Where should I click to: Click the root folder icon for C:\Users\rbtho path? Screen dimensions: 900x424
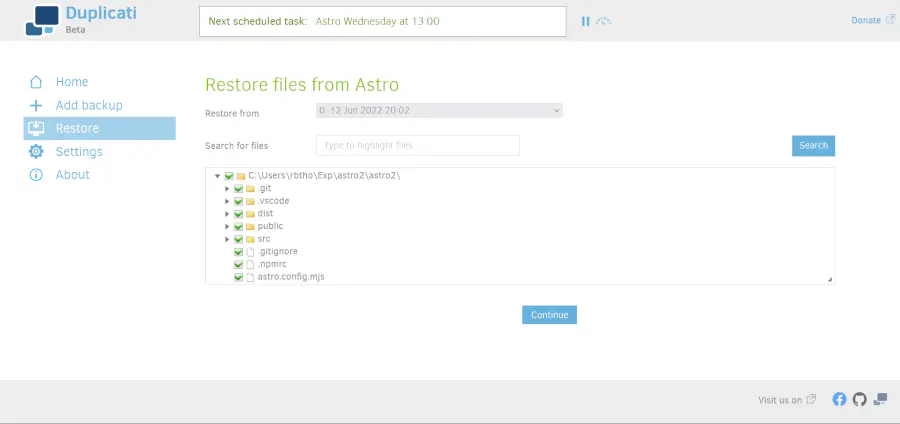(x=240, y=176)
